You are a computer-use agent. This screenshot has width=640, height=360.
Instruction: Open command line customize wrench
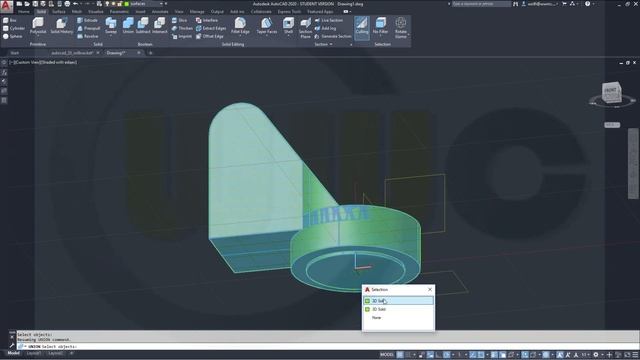click(x=12, y=346)
